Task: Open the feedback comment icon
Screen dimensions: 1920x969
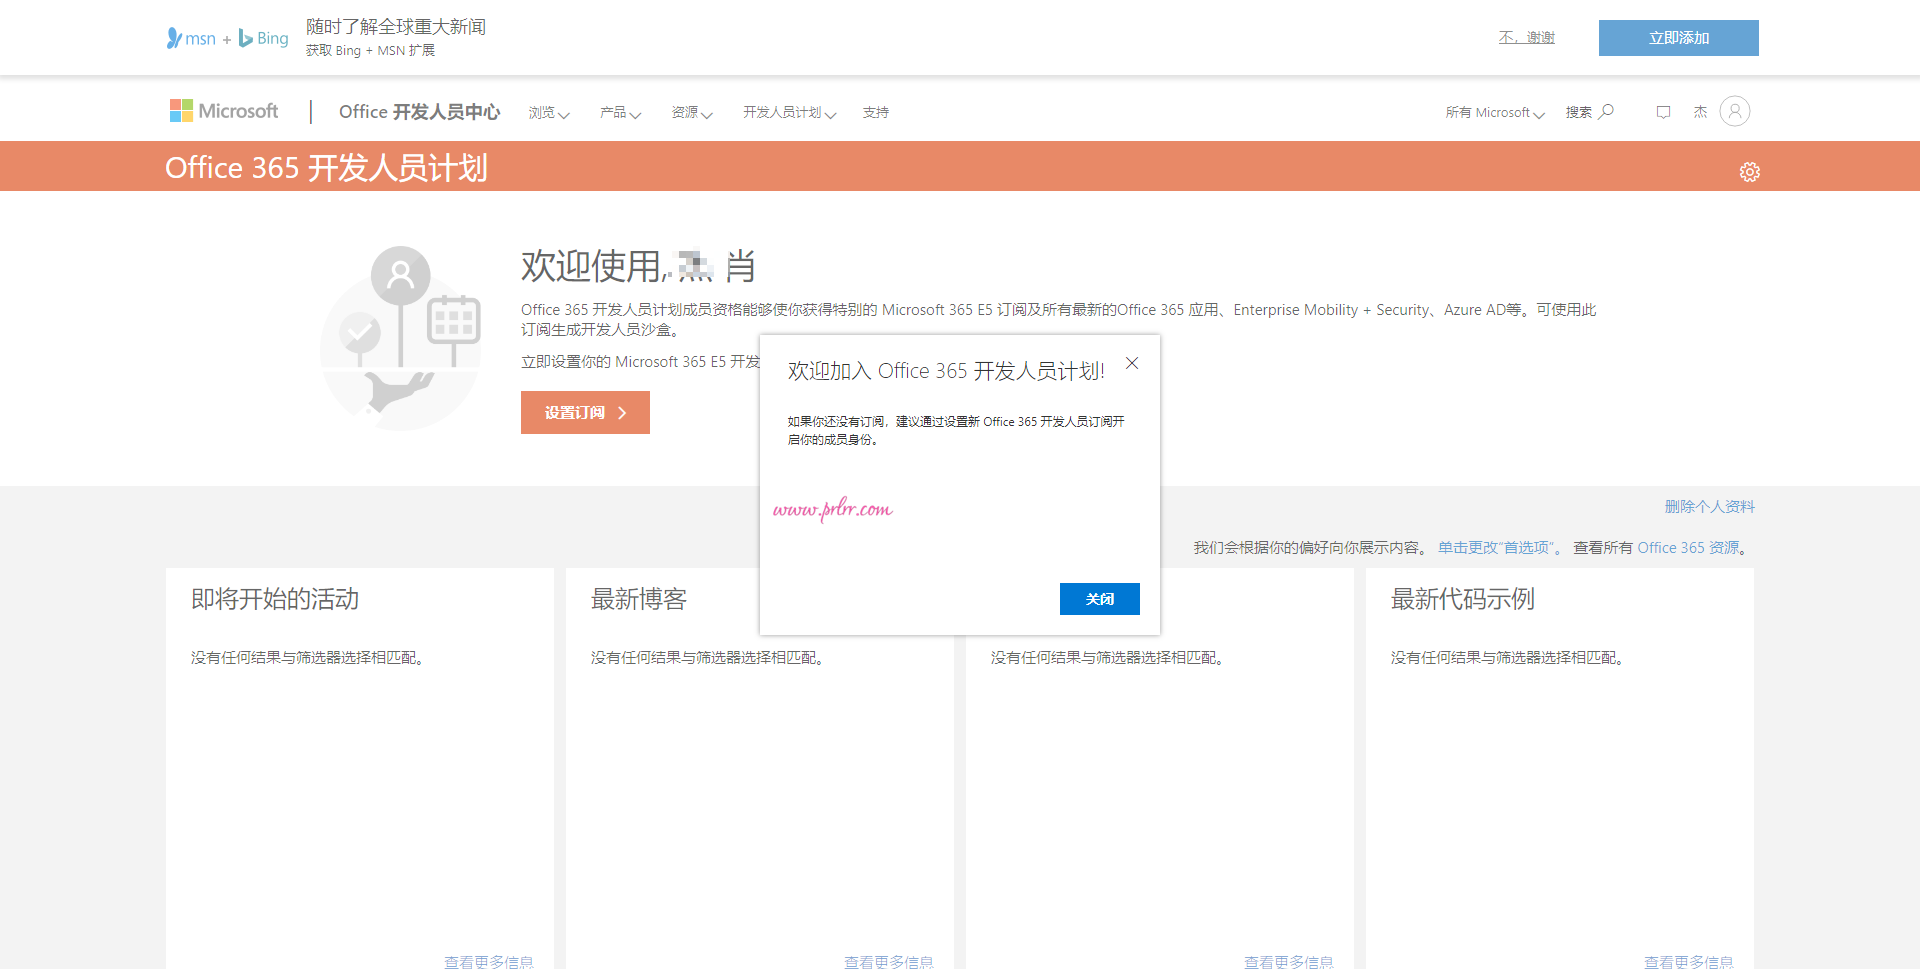Action: click(1662, 111)
